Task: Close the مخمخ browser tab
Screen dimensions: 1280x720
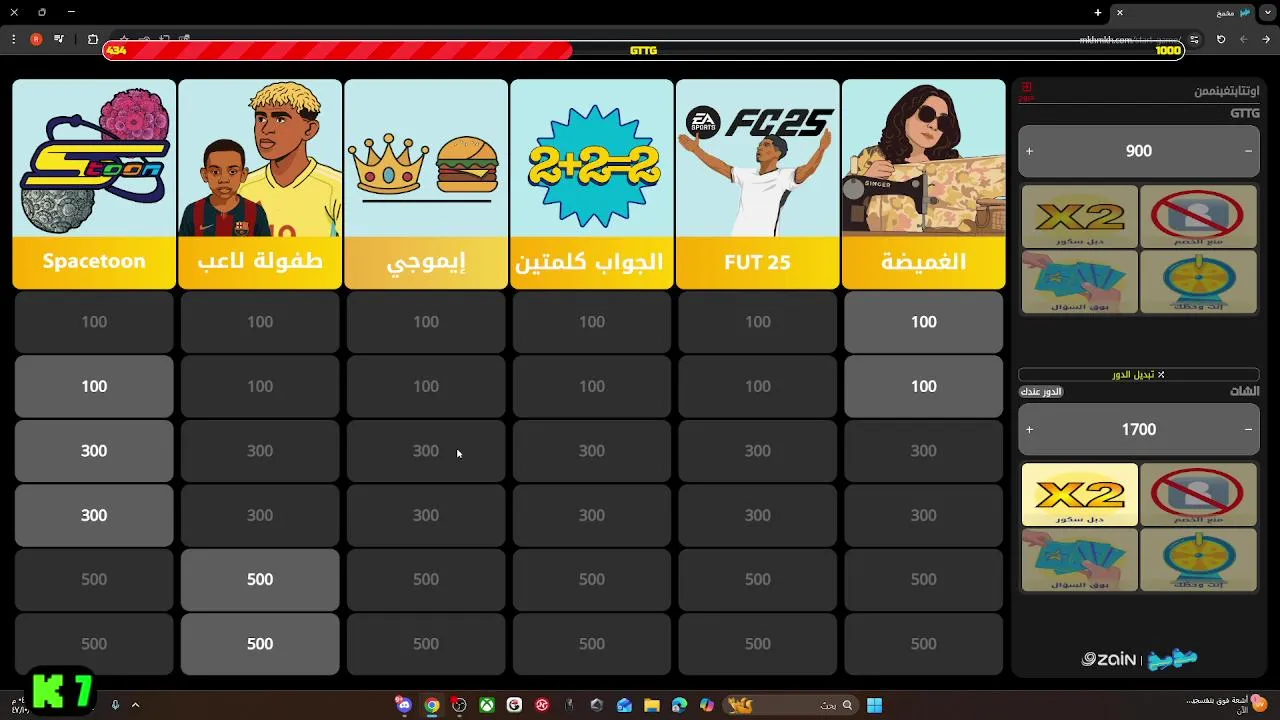Action: [x=1120, y=12]
